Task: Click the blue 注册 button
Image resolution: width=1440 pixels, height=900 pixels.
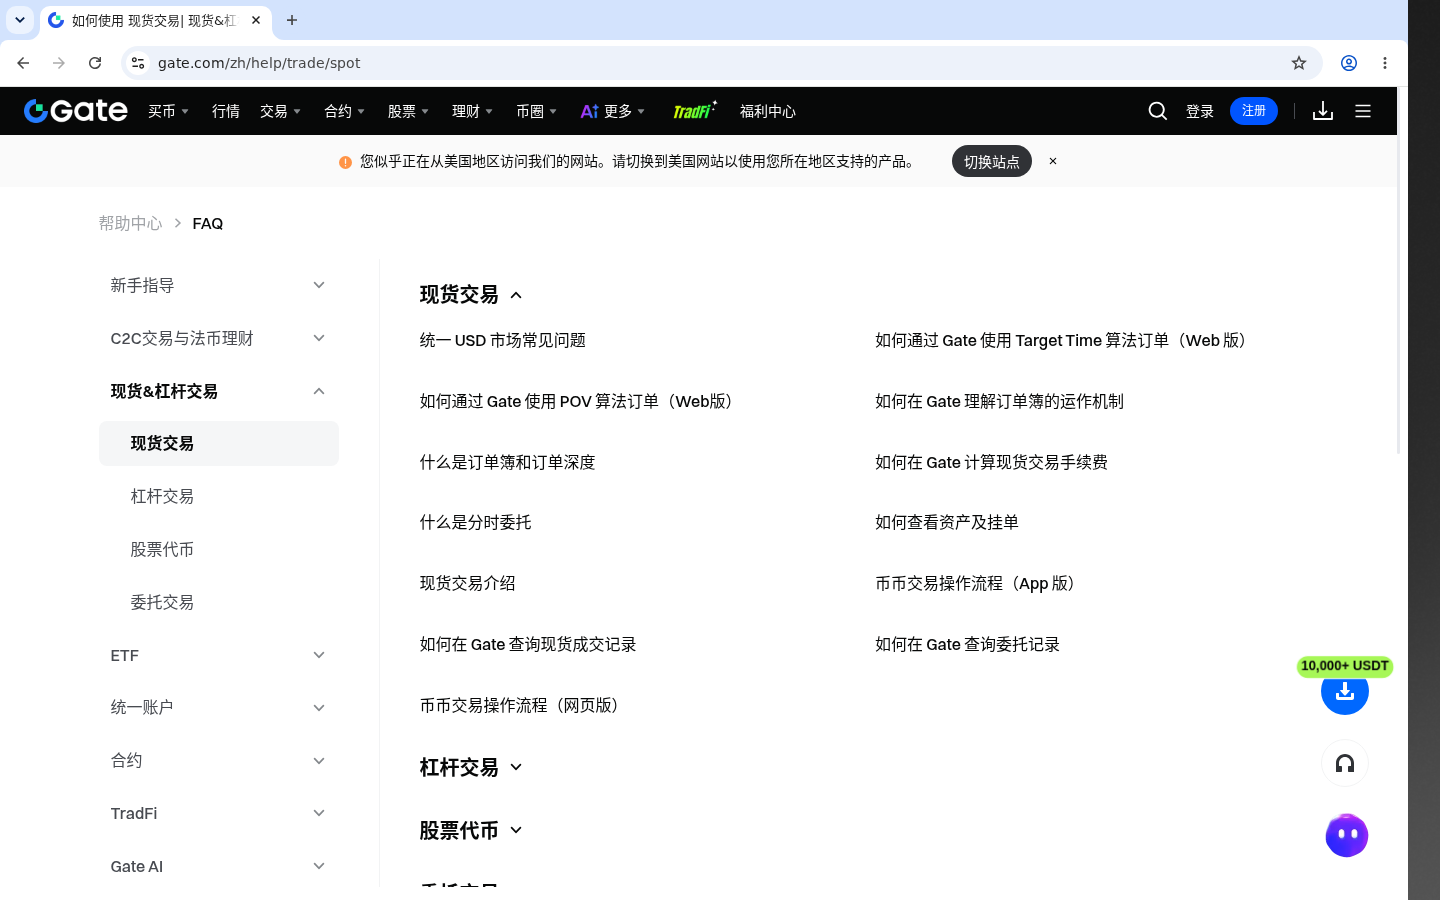Action: pos(1254,111)
